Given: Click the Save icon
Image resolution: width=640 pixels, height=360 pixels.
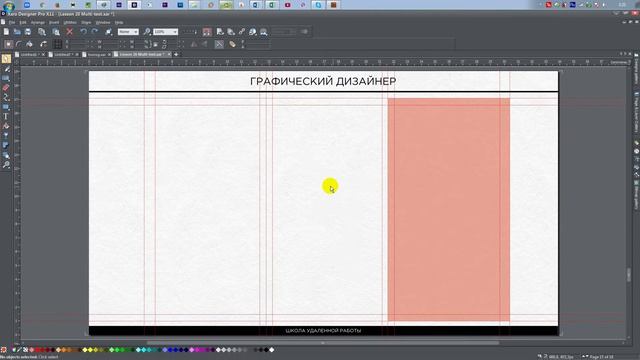Looking at the screenshot, I should [28, 32].
